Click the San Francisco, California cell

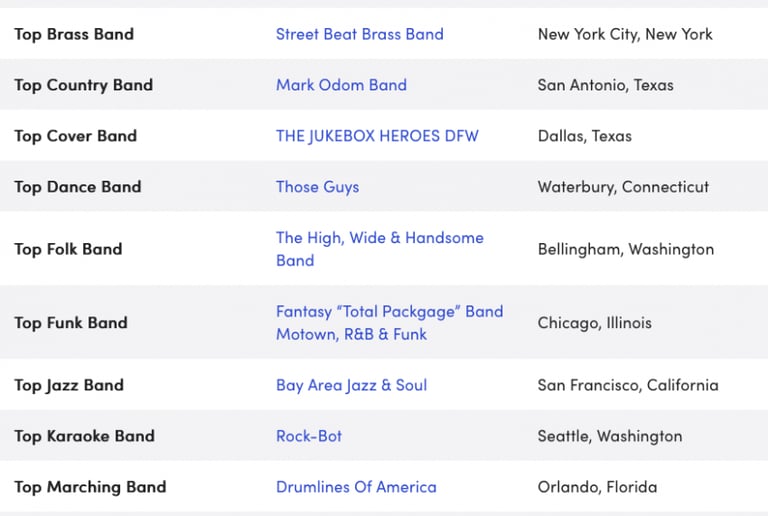click(627, 386)
